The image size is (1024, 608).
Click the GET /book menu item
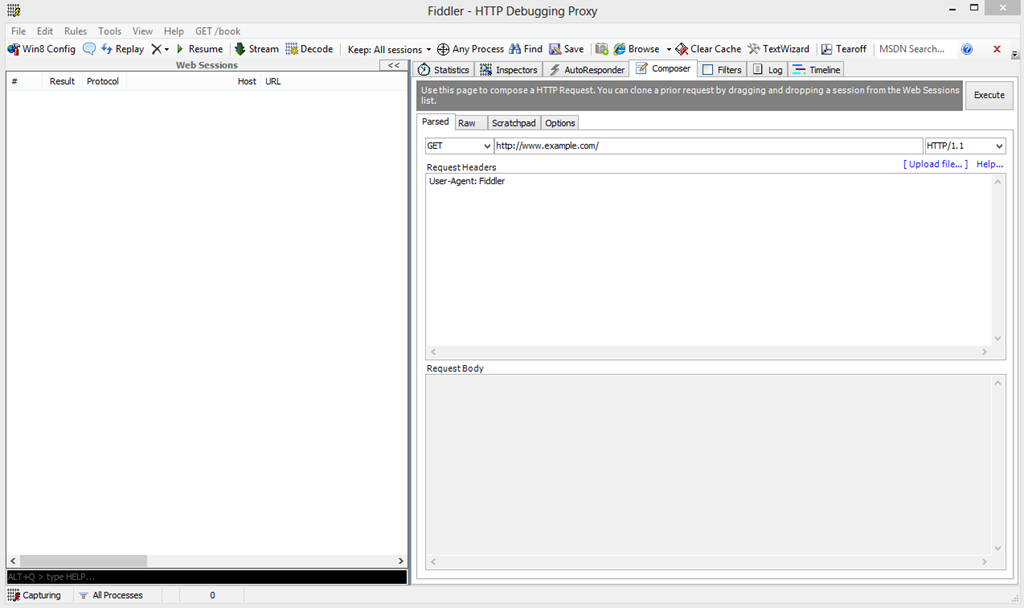[x=217, y=31]
